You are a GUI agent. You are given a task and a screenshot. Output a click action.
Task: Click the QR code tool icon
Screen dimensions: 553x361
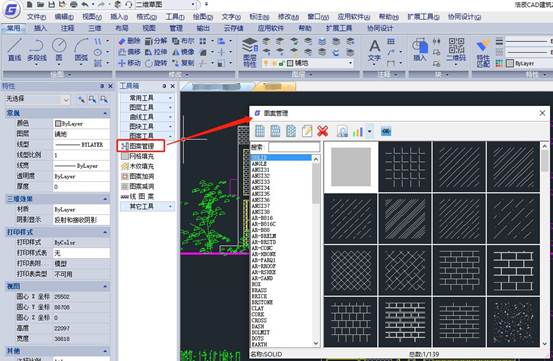point(456,50)
